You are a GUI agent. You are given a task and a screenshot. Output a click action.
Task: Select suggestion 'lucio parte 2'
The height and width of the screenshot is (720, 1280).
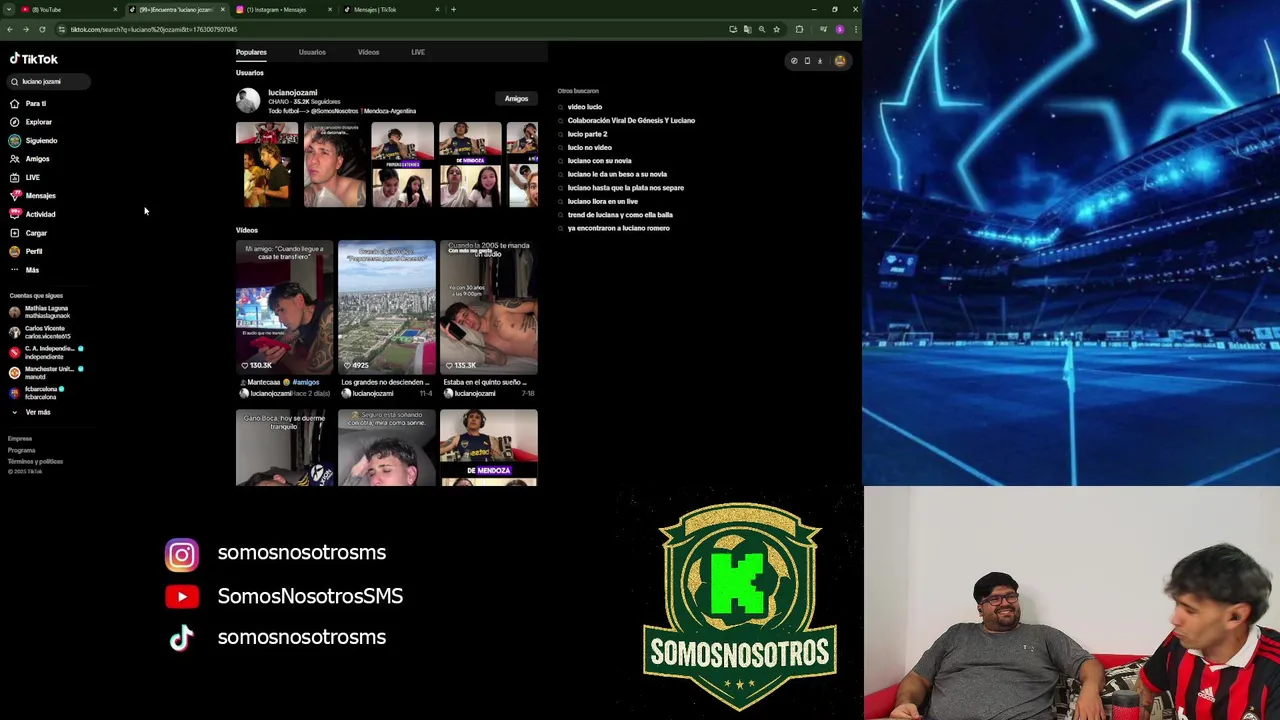coord(587,134)
